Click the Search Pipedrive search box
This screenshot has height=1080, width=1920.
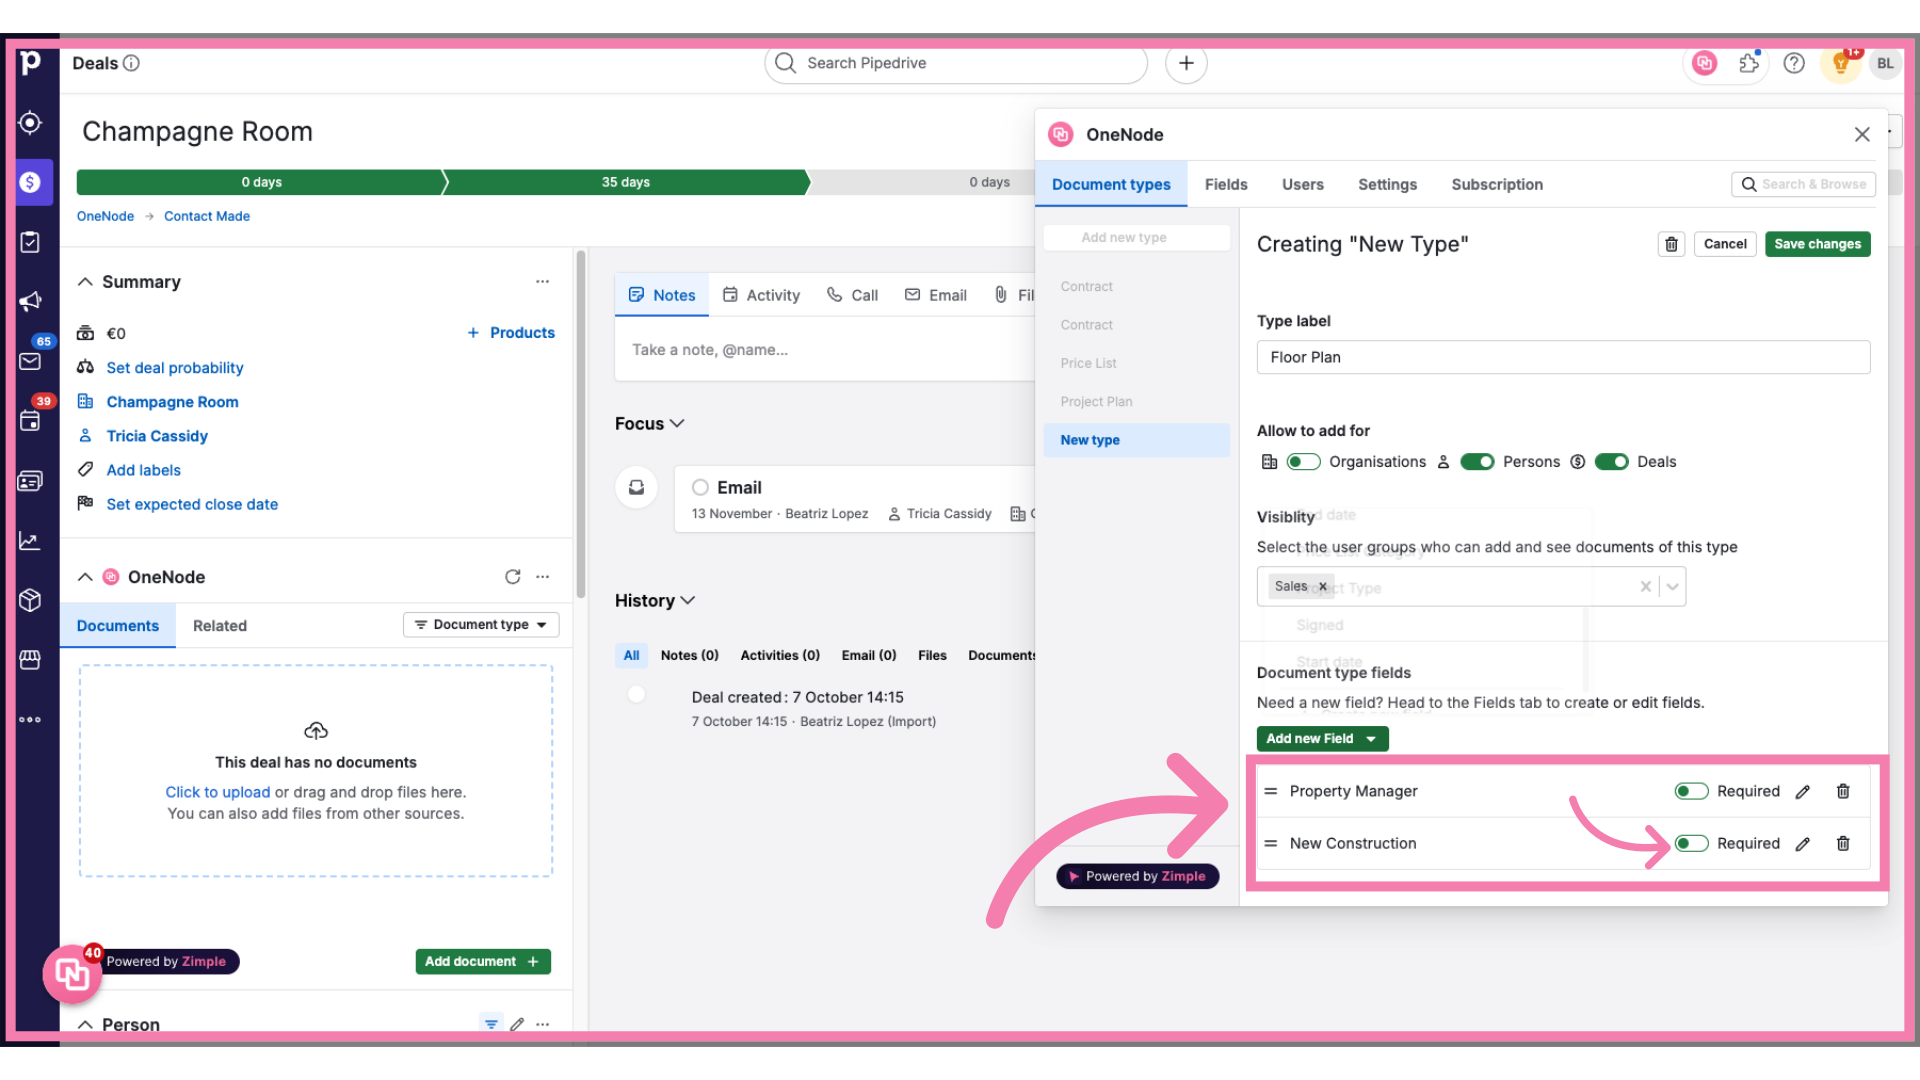pos(956,63)
